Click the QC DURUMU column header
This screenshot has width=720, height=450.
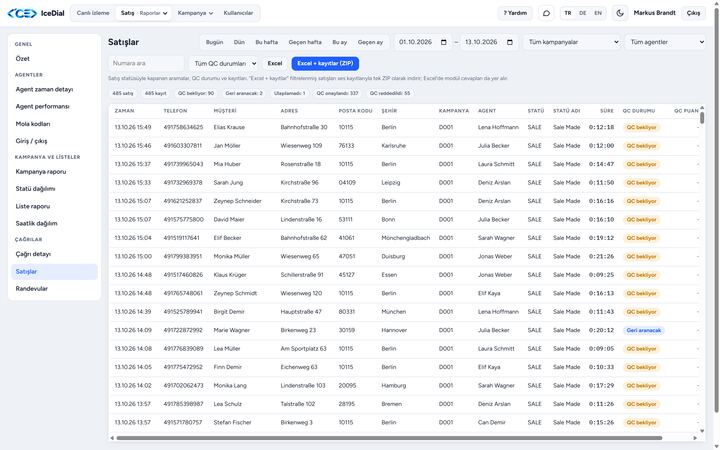click(x=639, y=111)
